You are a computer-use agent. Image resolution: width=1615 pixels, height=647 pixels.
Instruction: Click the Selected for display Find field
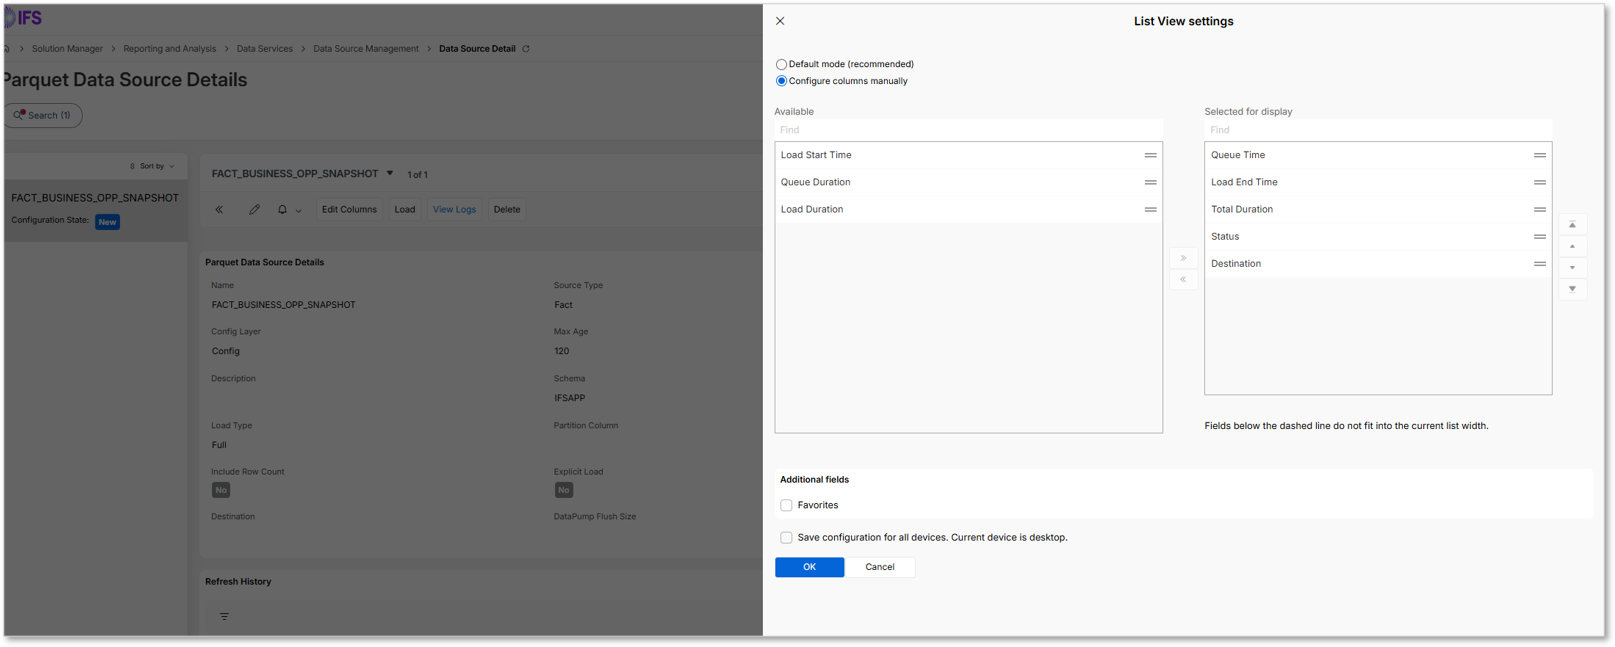pyautogui.click(x=1378, y=130)
